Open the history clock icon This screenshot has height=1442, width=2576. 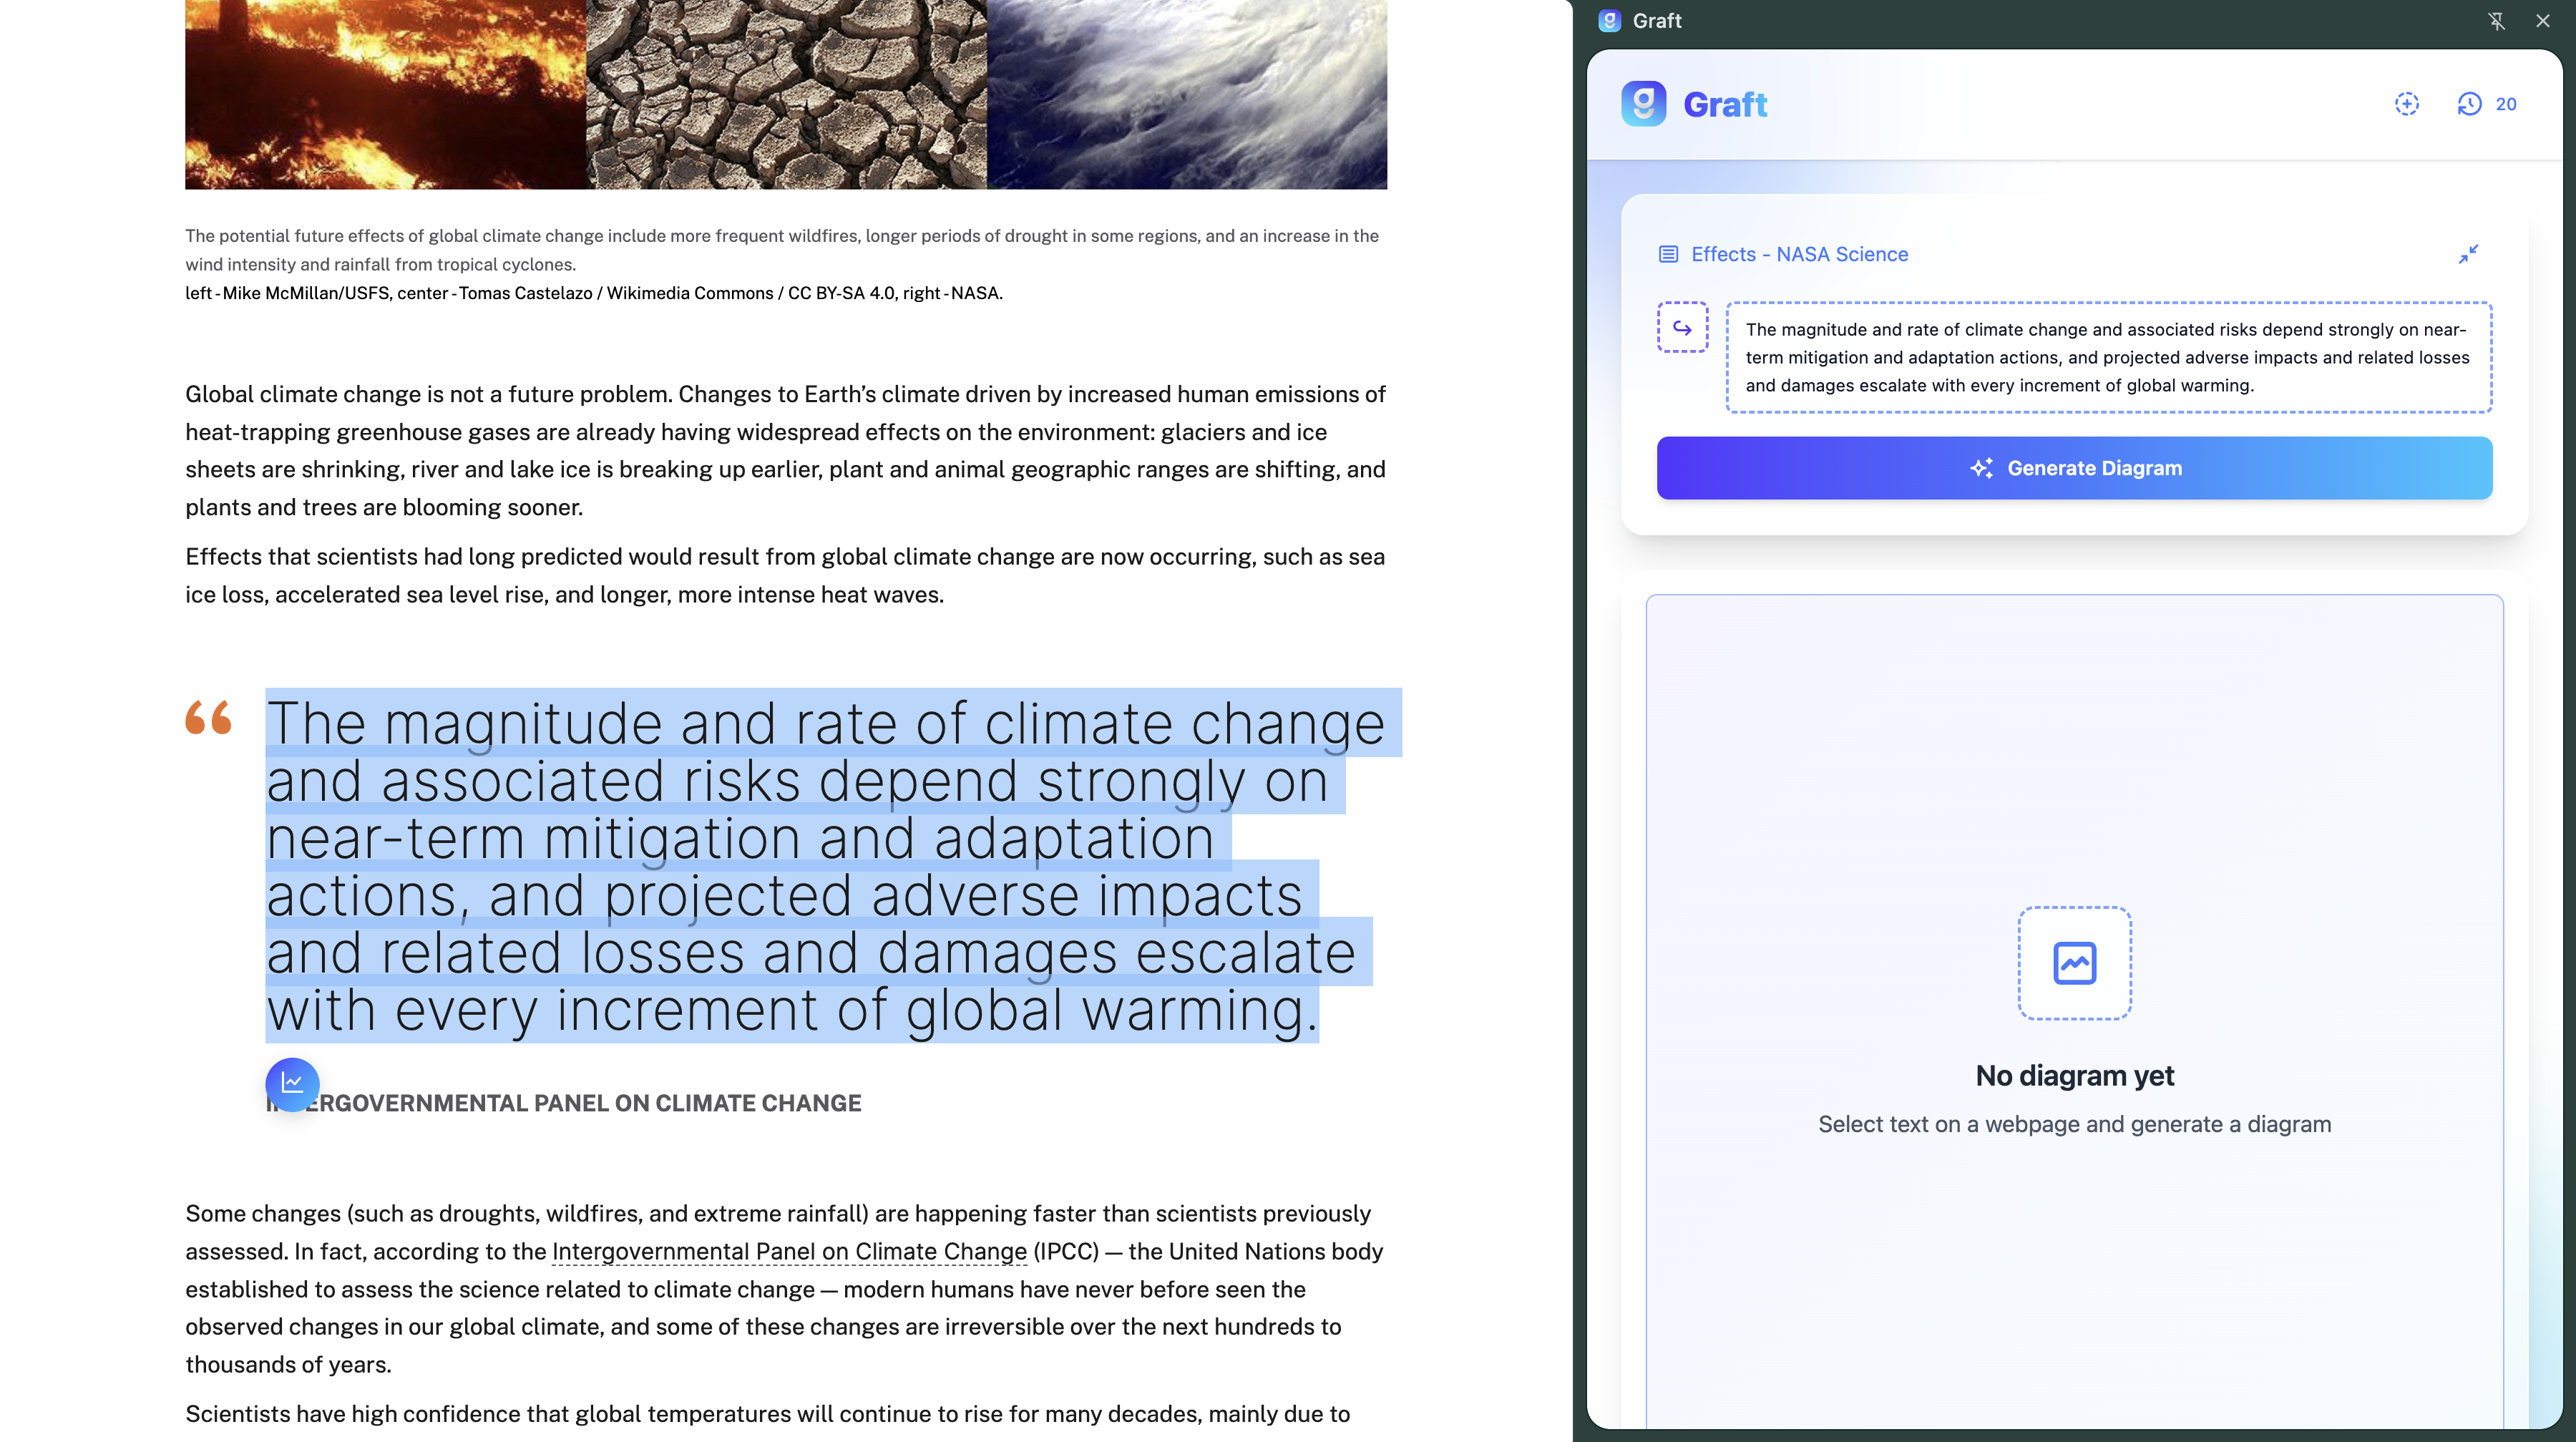tap(2469, 104)
